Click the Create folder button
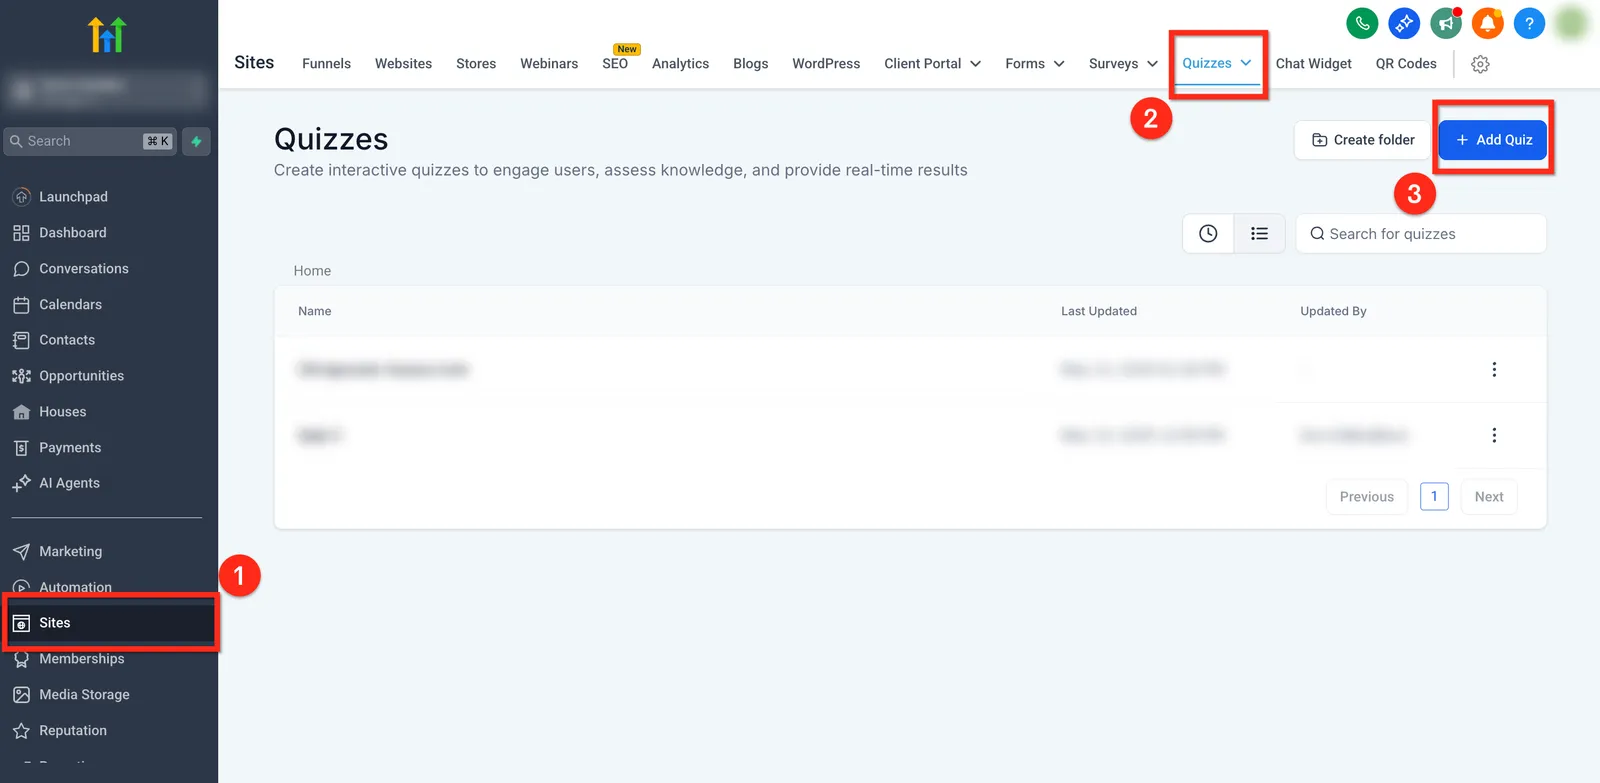This screenshot has height=783, width=1600. [x=1363, y=140]
